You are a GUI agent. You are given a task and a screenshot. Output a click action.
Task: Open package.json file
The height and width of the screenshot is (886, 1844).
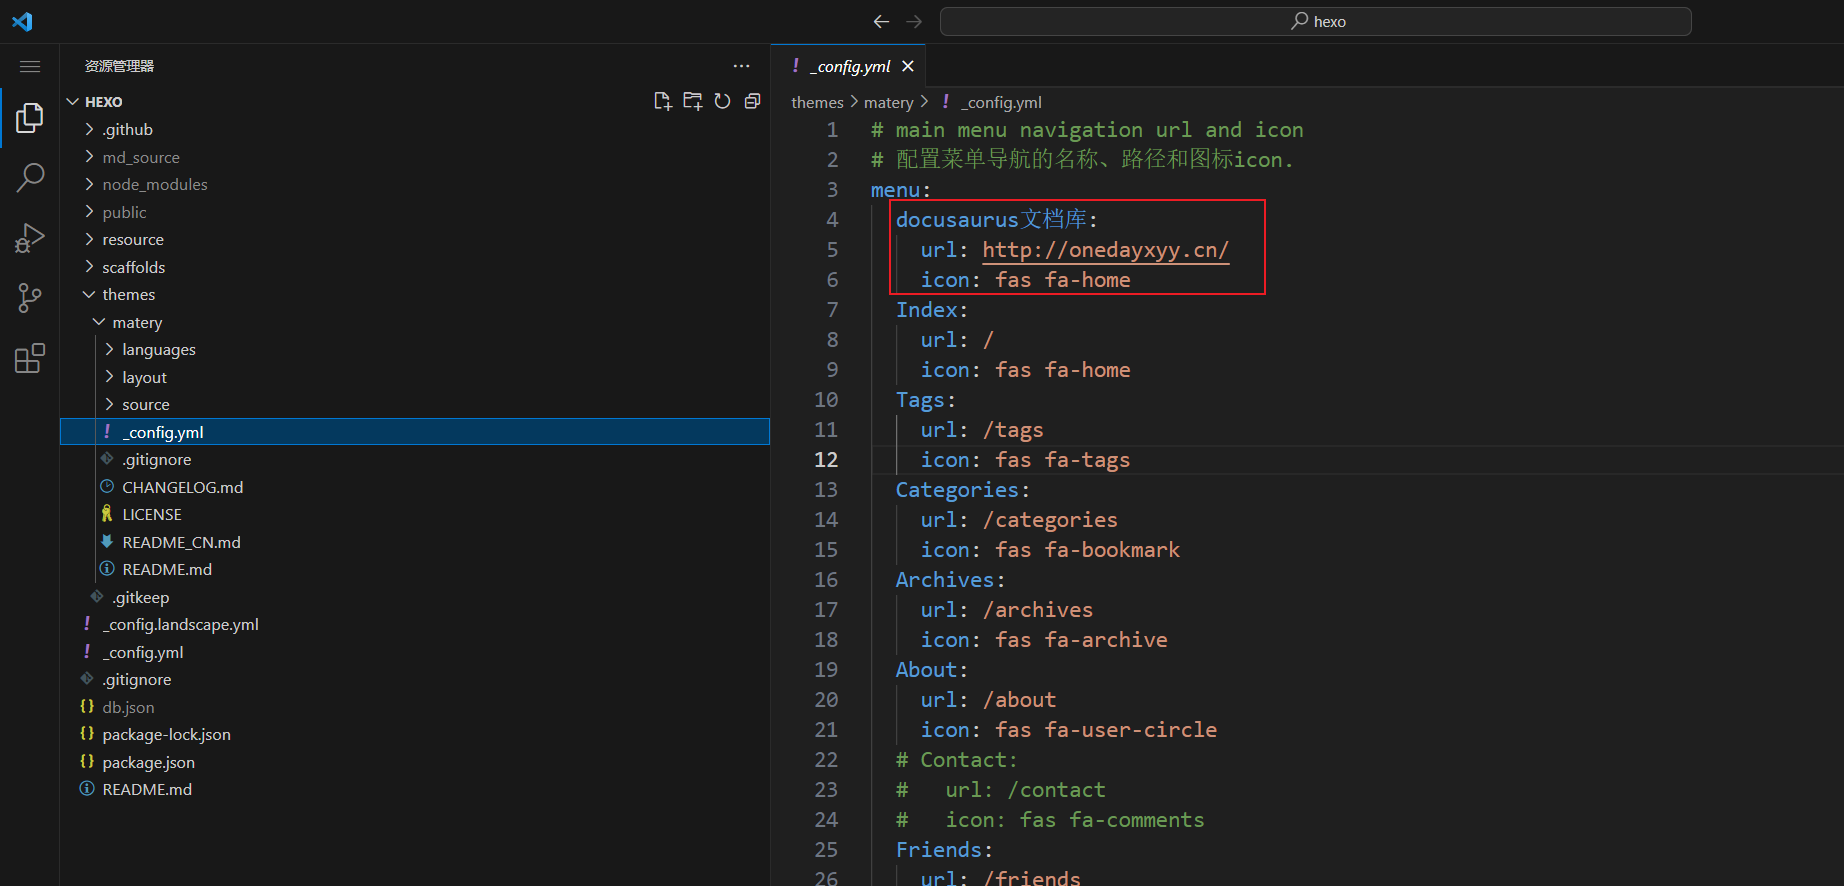[415, 762]
